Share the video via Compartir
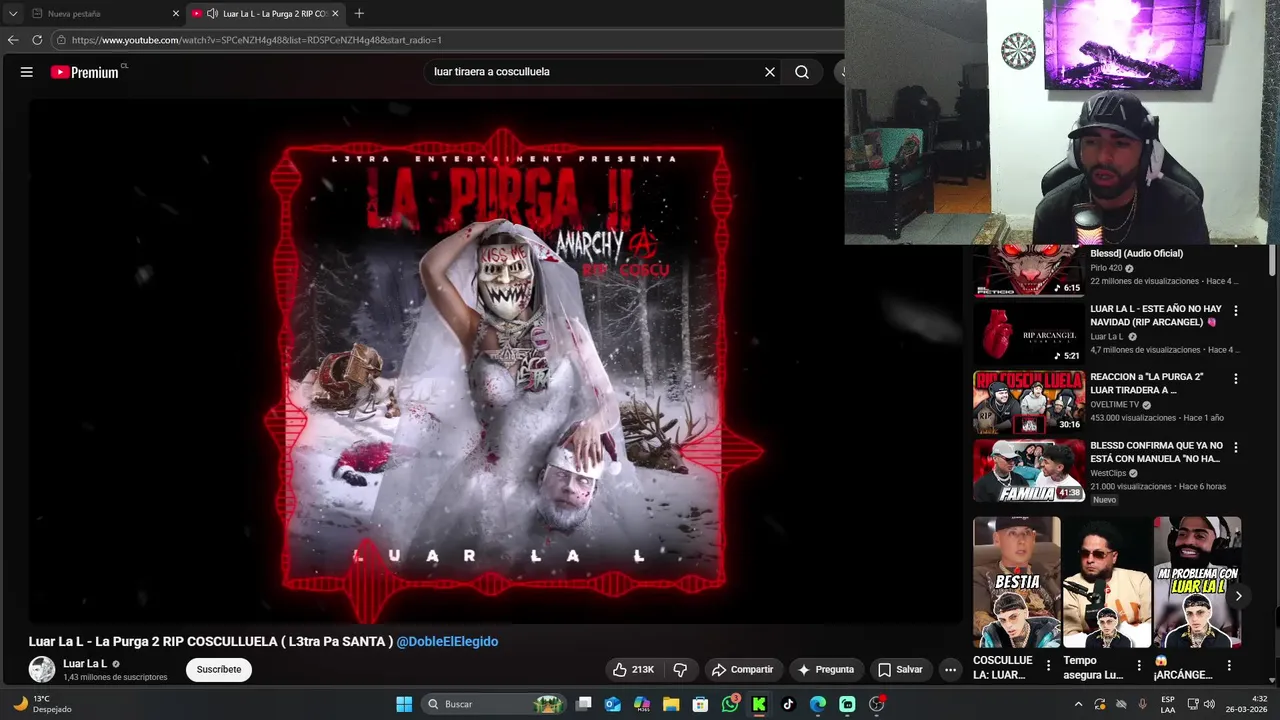Viewport: 1280px width, 720px height. coord(742,669)
